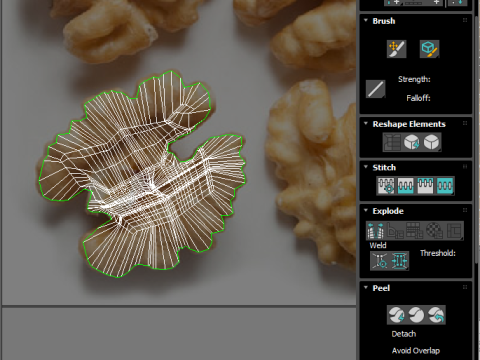Screen dimensions: 480x360
Task: Click the Avoid Overlap label in Peel
Action: (x=416, y=351)
